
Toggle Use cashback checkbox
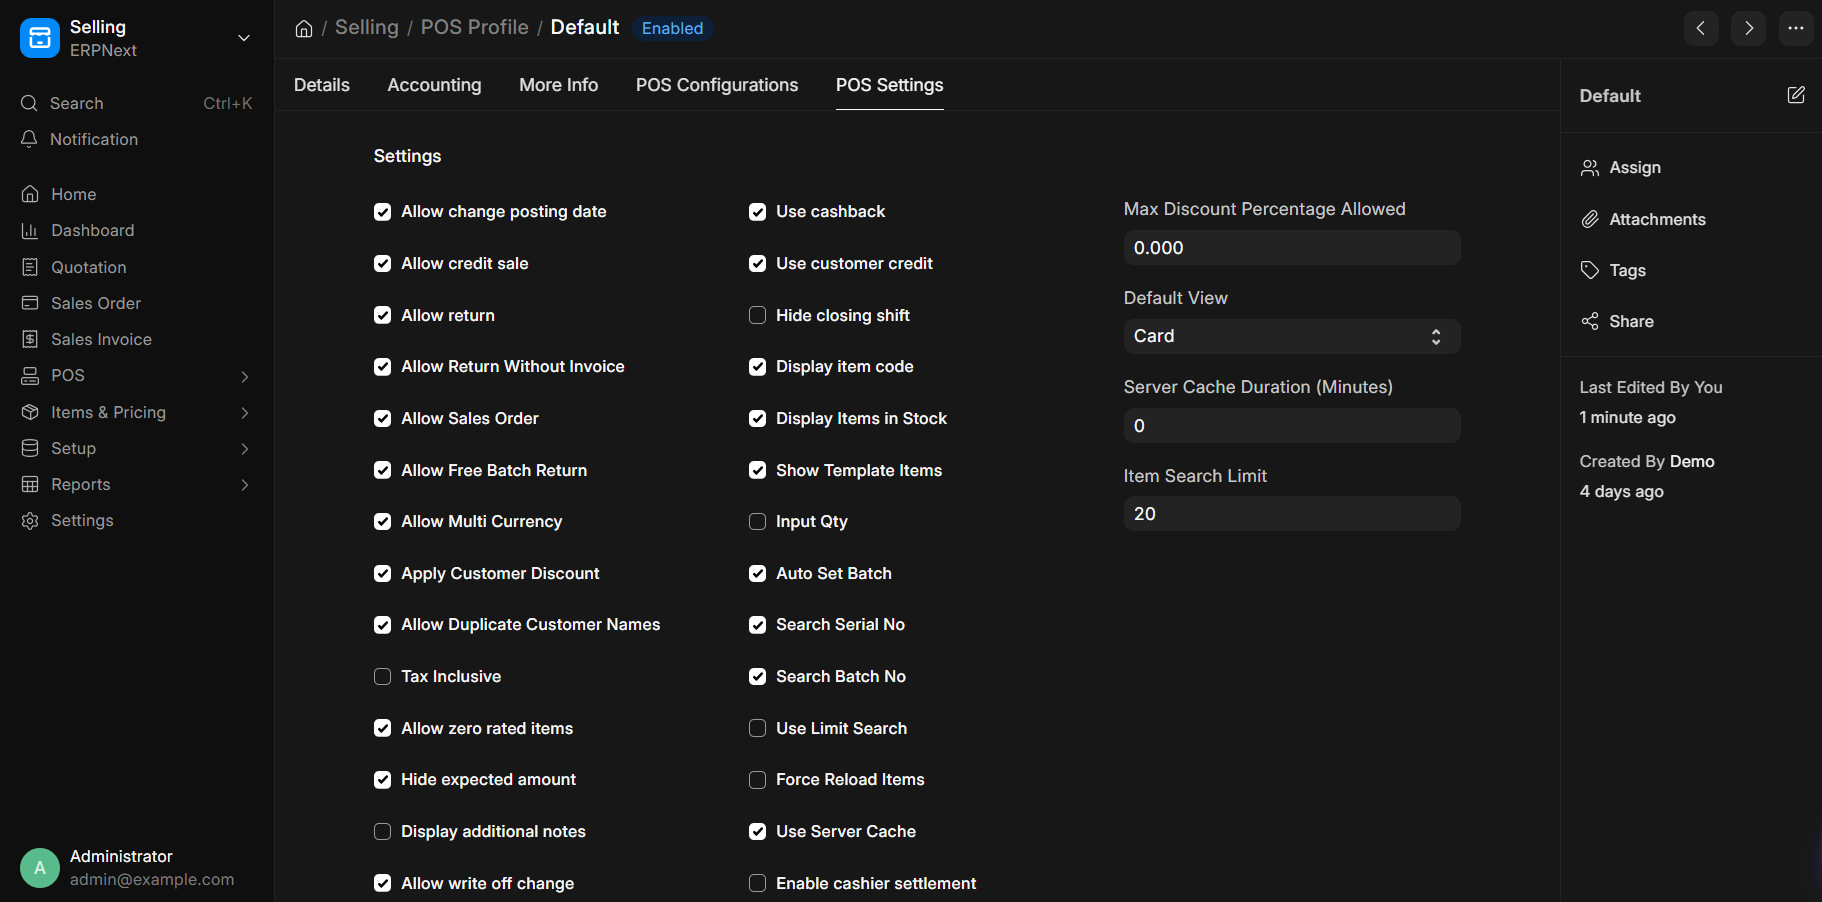point(757,212)
